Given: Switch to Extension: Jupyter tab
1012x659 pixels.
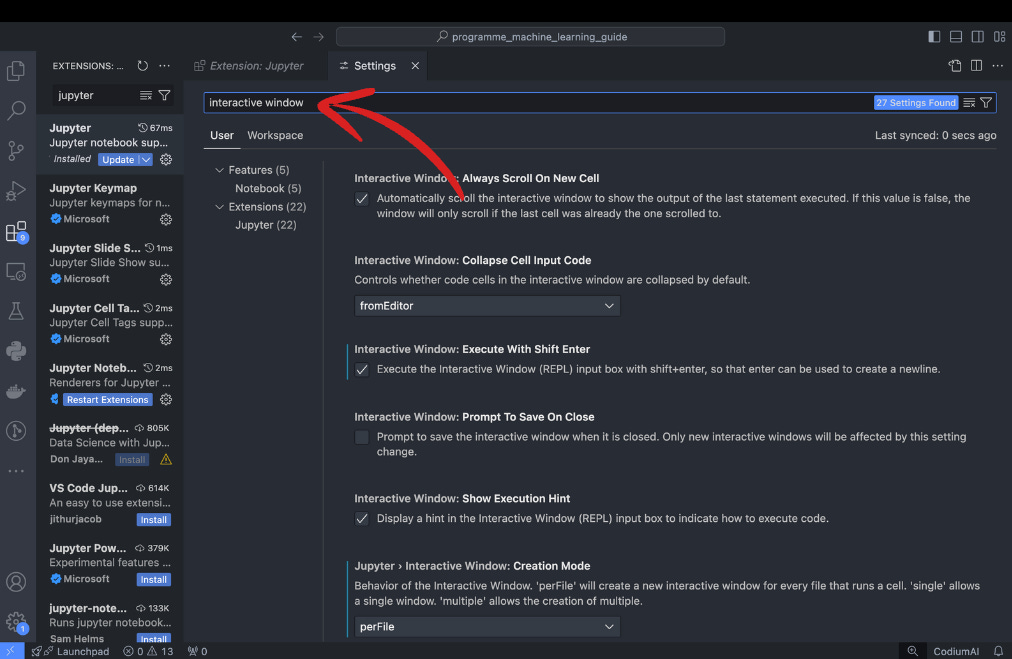Looking at the screenshot, I should [248, 66].
